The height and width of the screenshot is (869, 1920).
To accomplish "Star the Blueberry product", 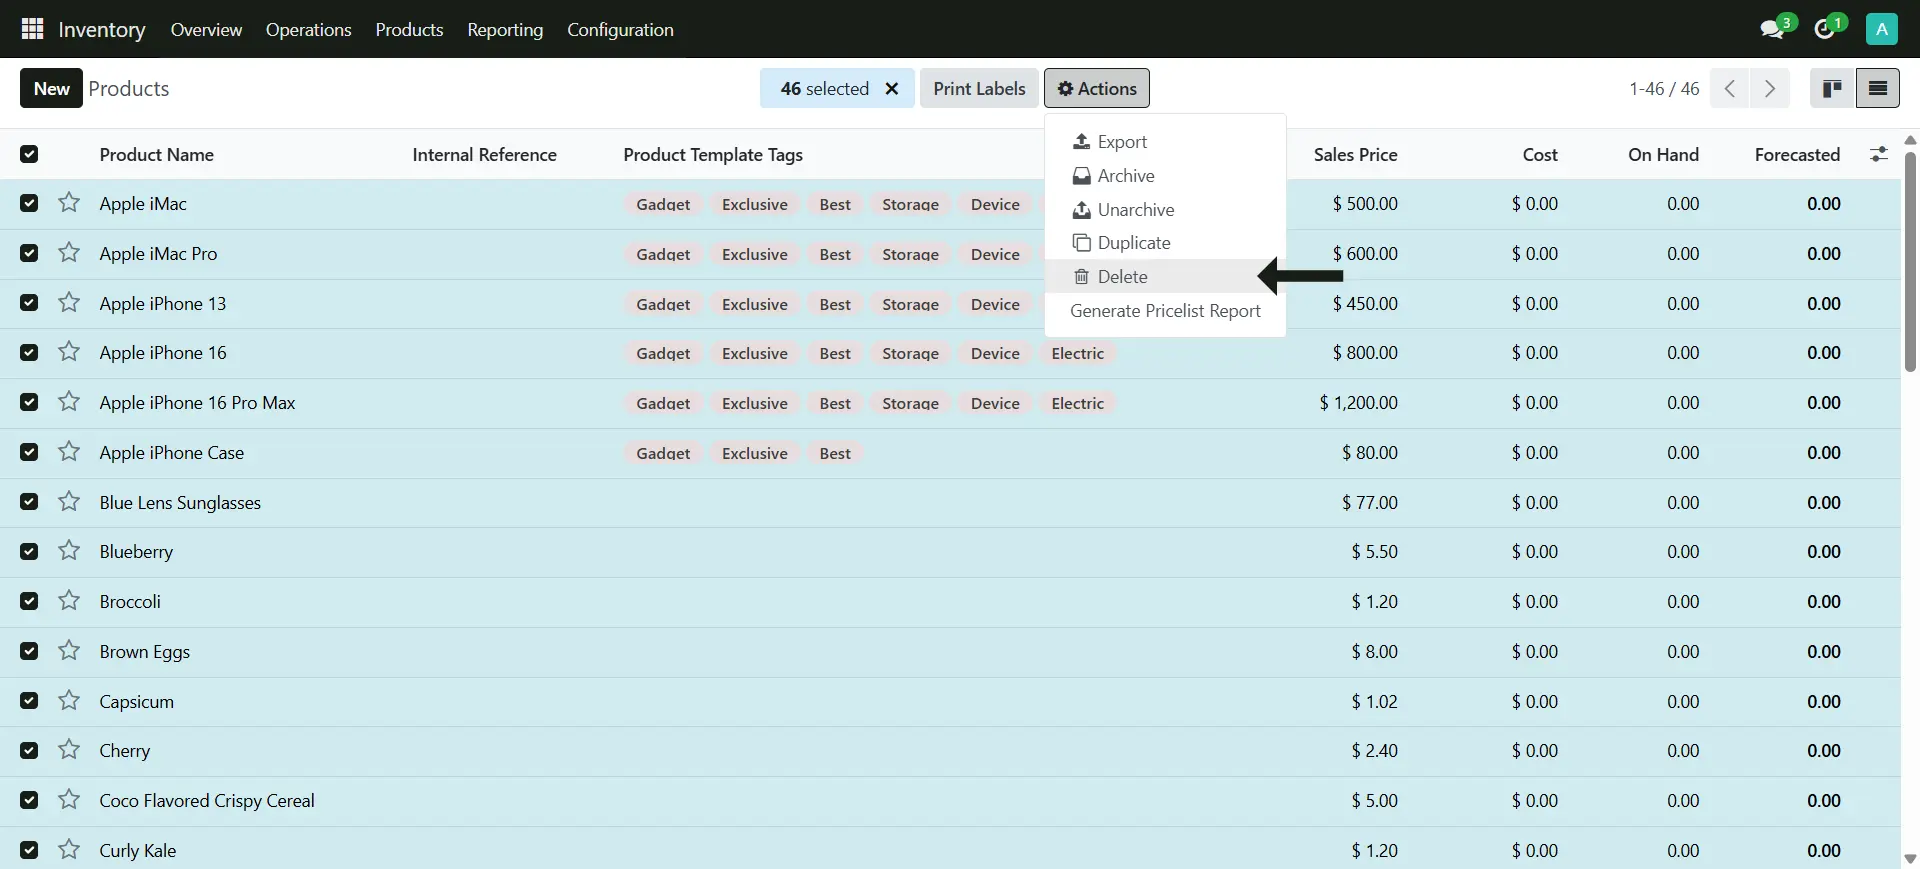I will [x=69, y=551].
